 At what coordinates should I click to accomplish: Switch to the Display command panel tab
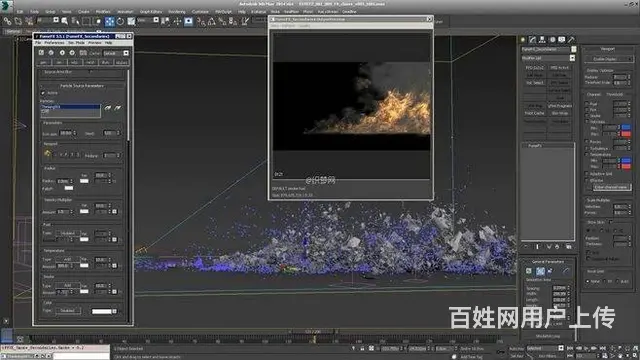(x=562, y=40)
